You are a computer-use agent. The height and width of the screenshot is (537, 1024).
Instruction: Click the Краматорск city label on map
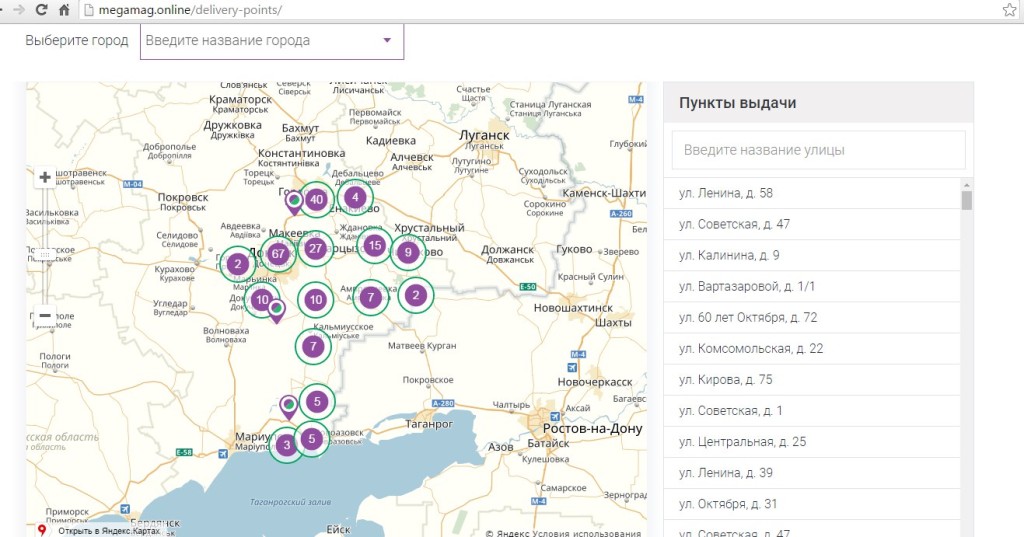tap(240, 99)
